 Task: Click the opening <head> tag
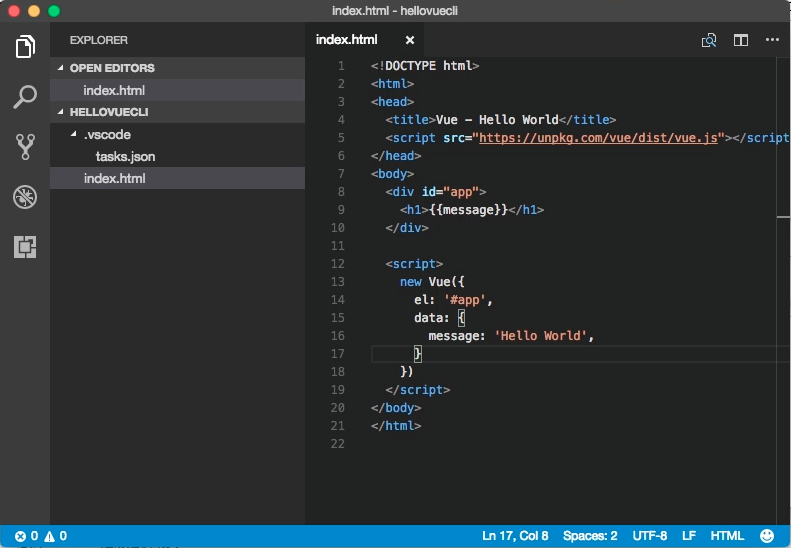click(x=392, y=102)
